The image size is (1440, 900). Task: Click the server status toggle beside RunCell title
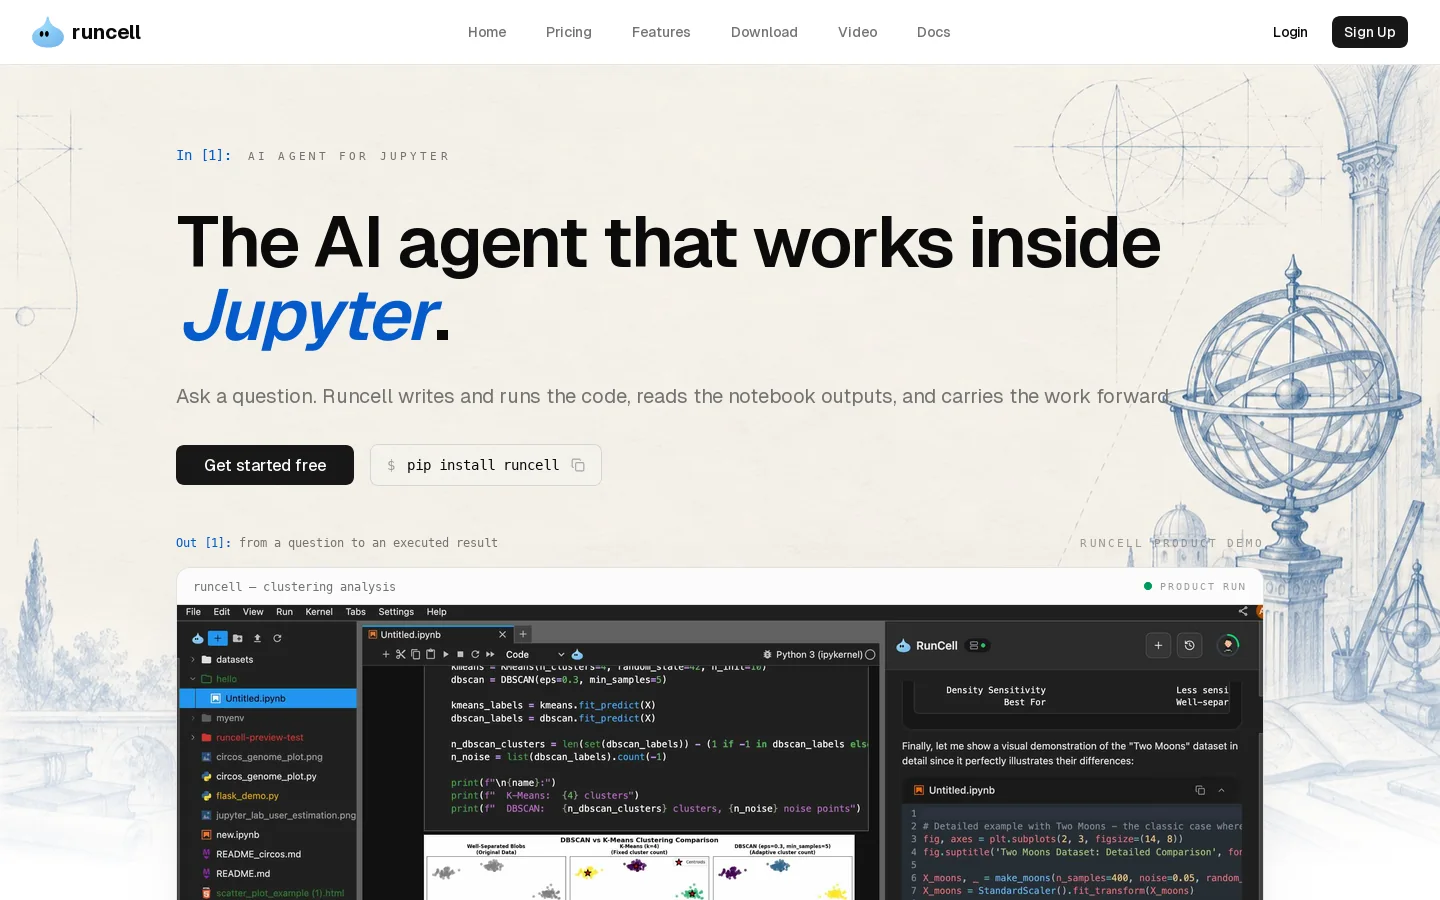point(979,646)
